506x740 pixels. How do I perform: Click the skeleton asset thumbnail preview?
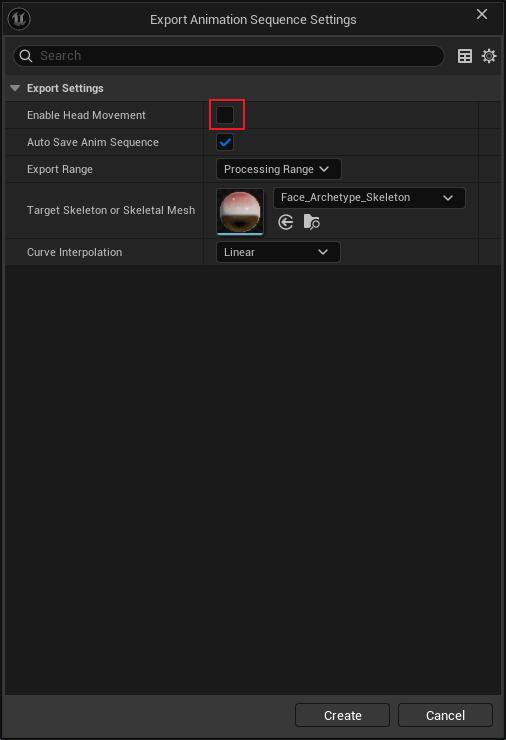(x=240, y=211)
